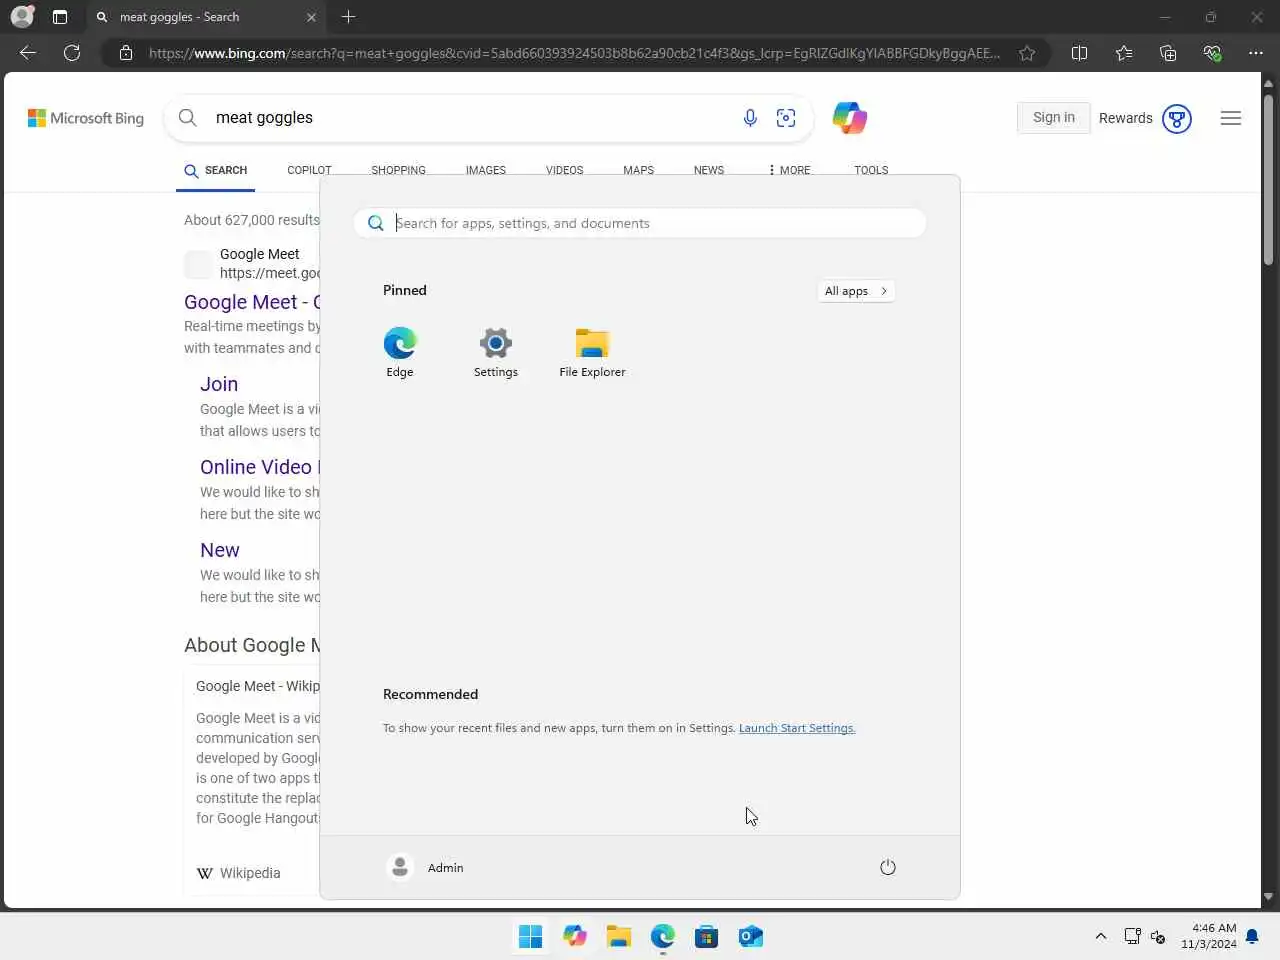Open visual search camera icon
Screen dimensions: 1280x960
[786, 118]
